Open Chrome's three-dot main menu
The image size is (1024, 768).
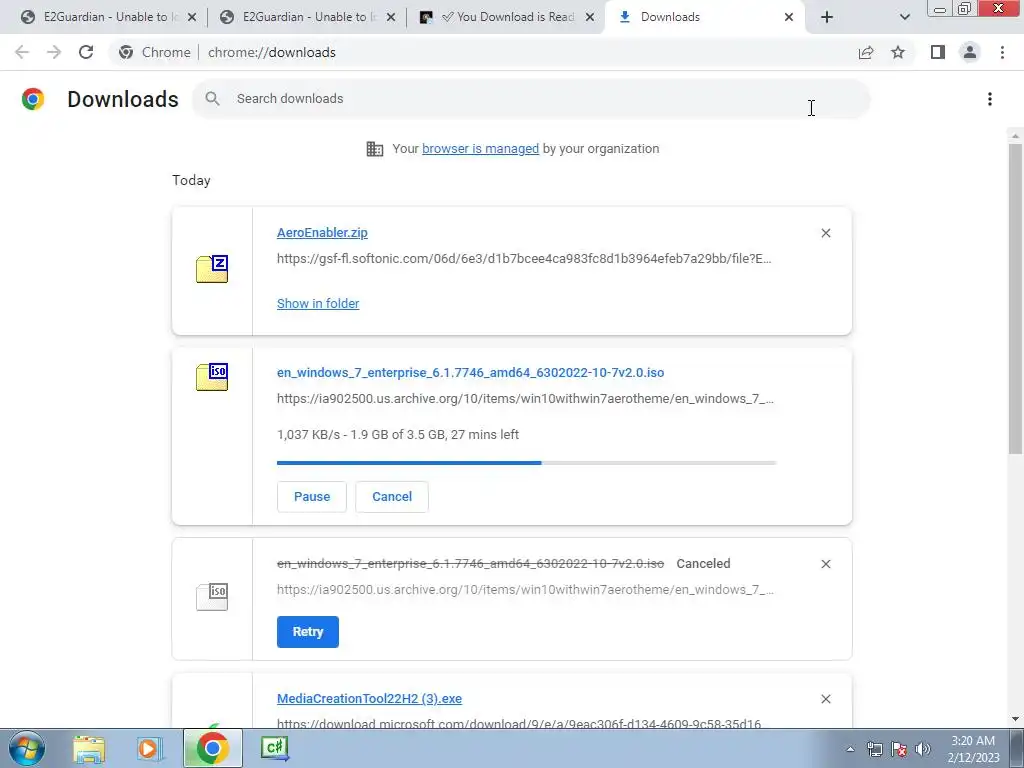click(1002, 52)
